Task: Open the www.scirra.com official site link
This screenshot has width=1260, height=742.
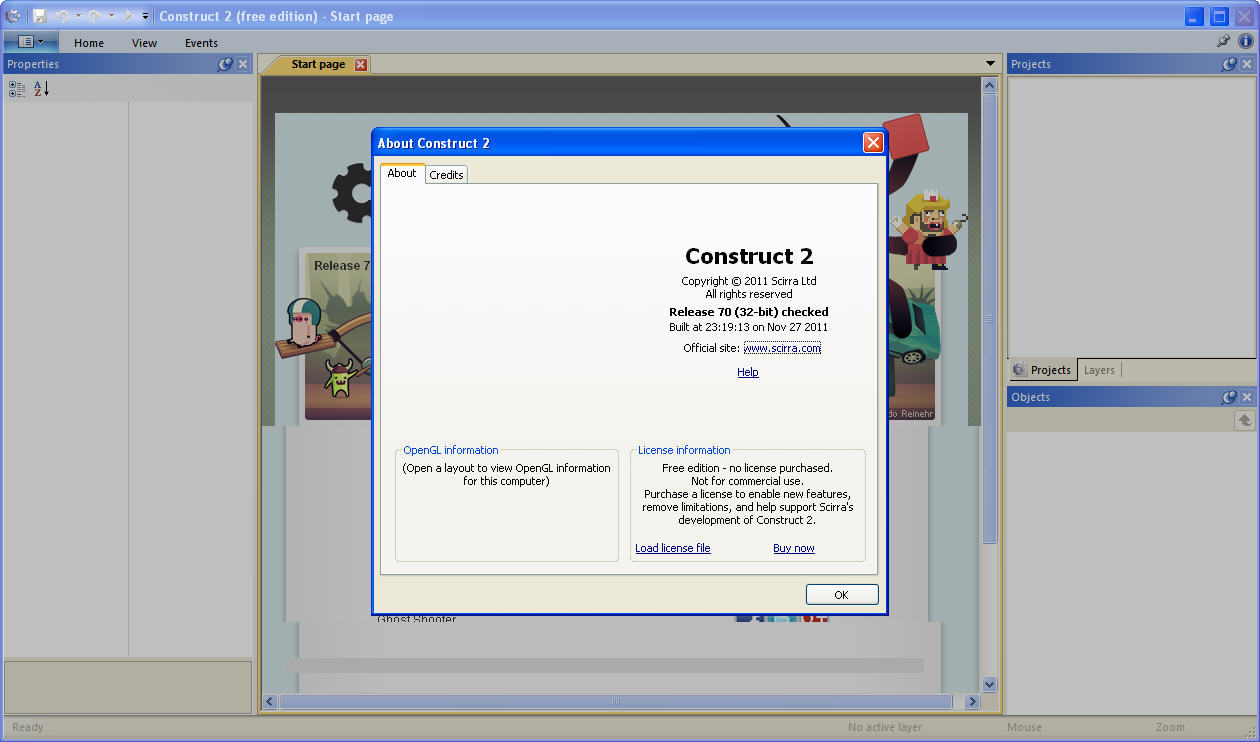Action: (x=782, y=348)
